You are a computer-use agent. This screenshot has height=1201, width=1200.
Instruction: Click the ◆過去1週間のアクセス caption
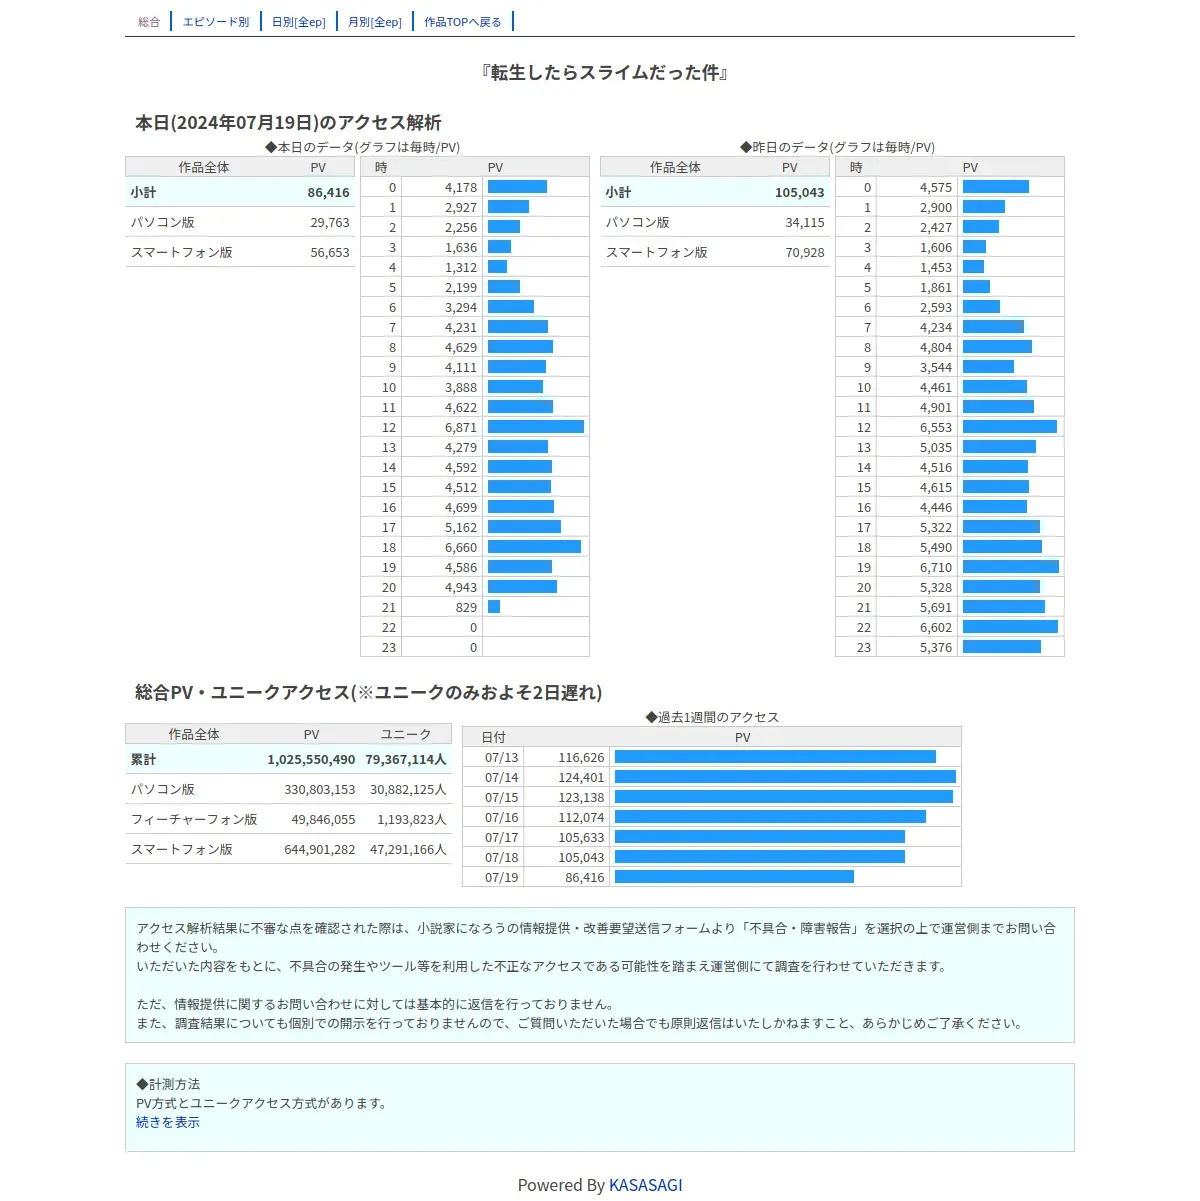click(x=712, y=717)
